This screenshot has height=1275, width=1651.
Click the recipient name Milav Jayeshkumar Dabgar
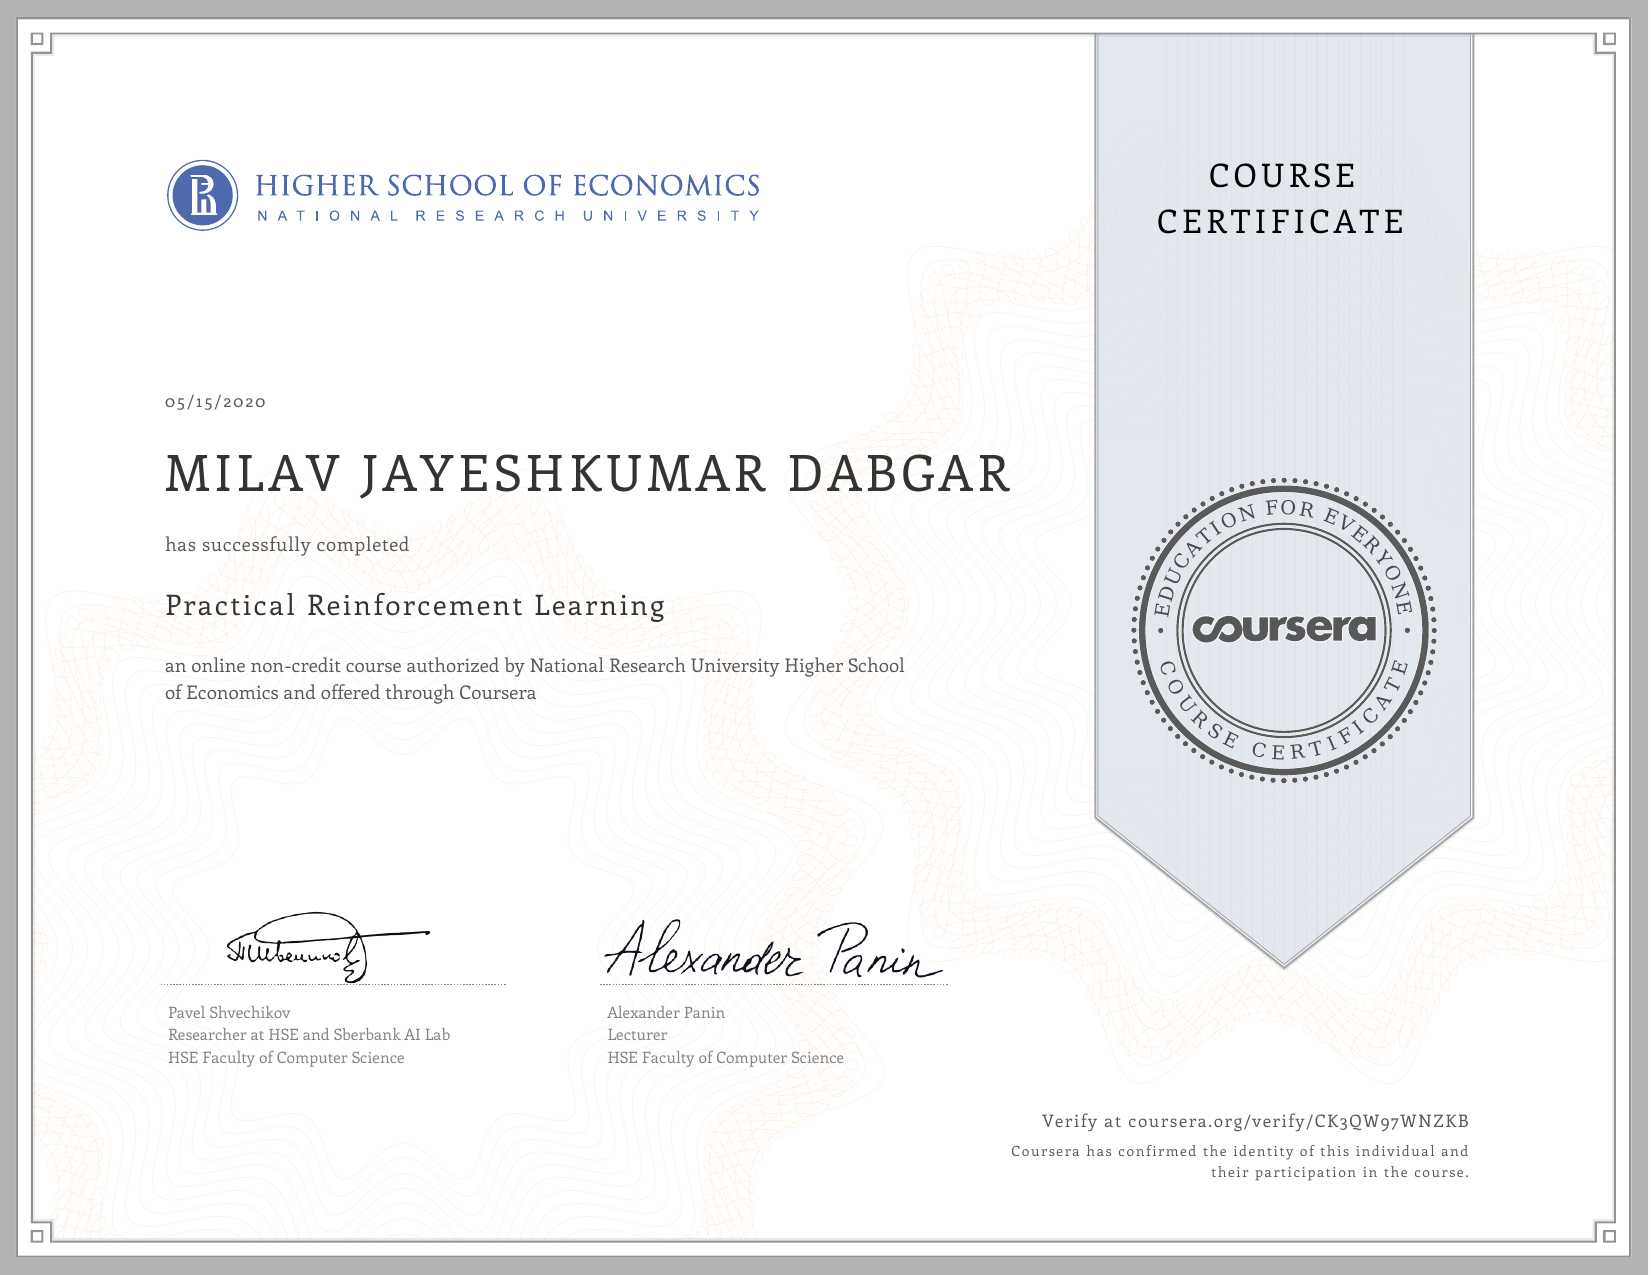[x=588, y=474]
